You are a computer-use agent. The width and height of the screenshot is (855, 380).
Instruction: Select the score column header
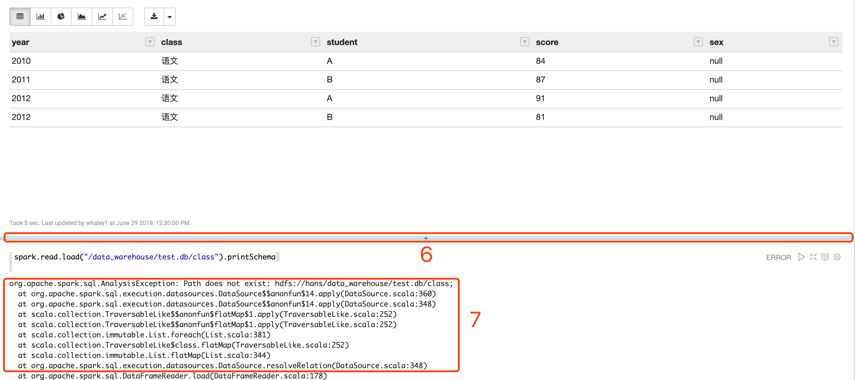547,42
